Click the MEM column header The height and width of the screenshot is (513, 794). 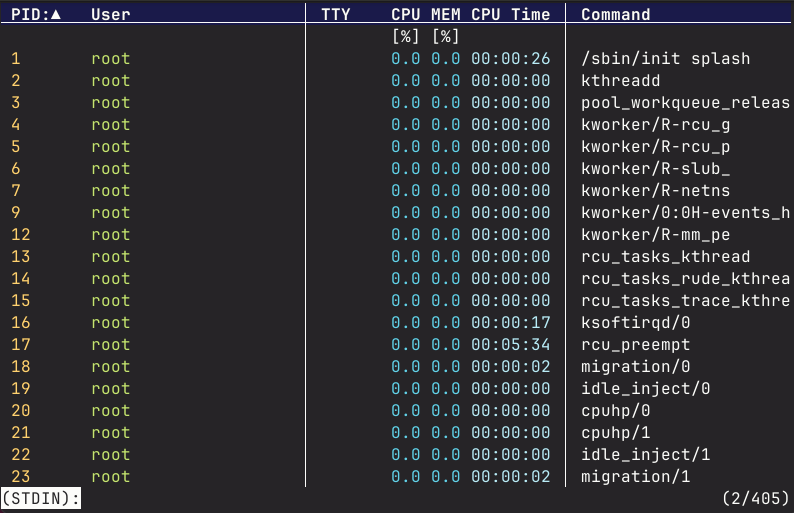click(x=445, y=15)
